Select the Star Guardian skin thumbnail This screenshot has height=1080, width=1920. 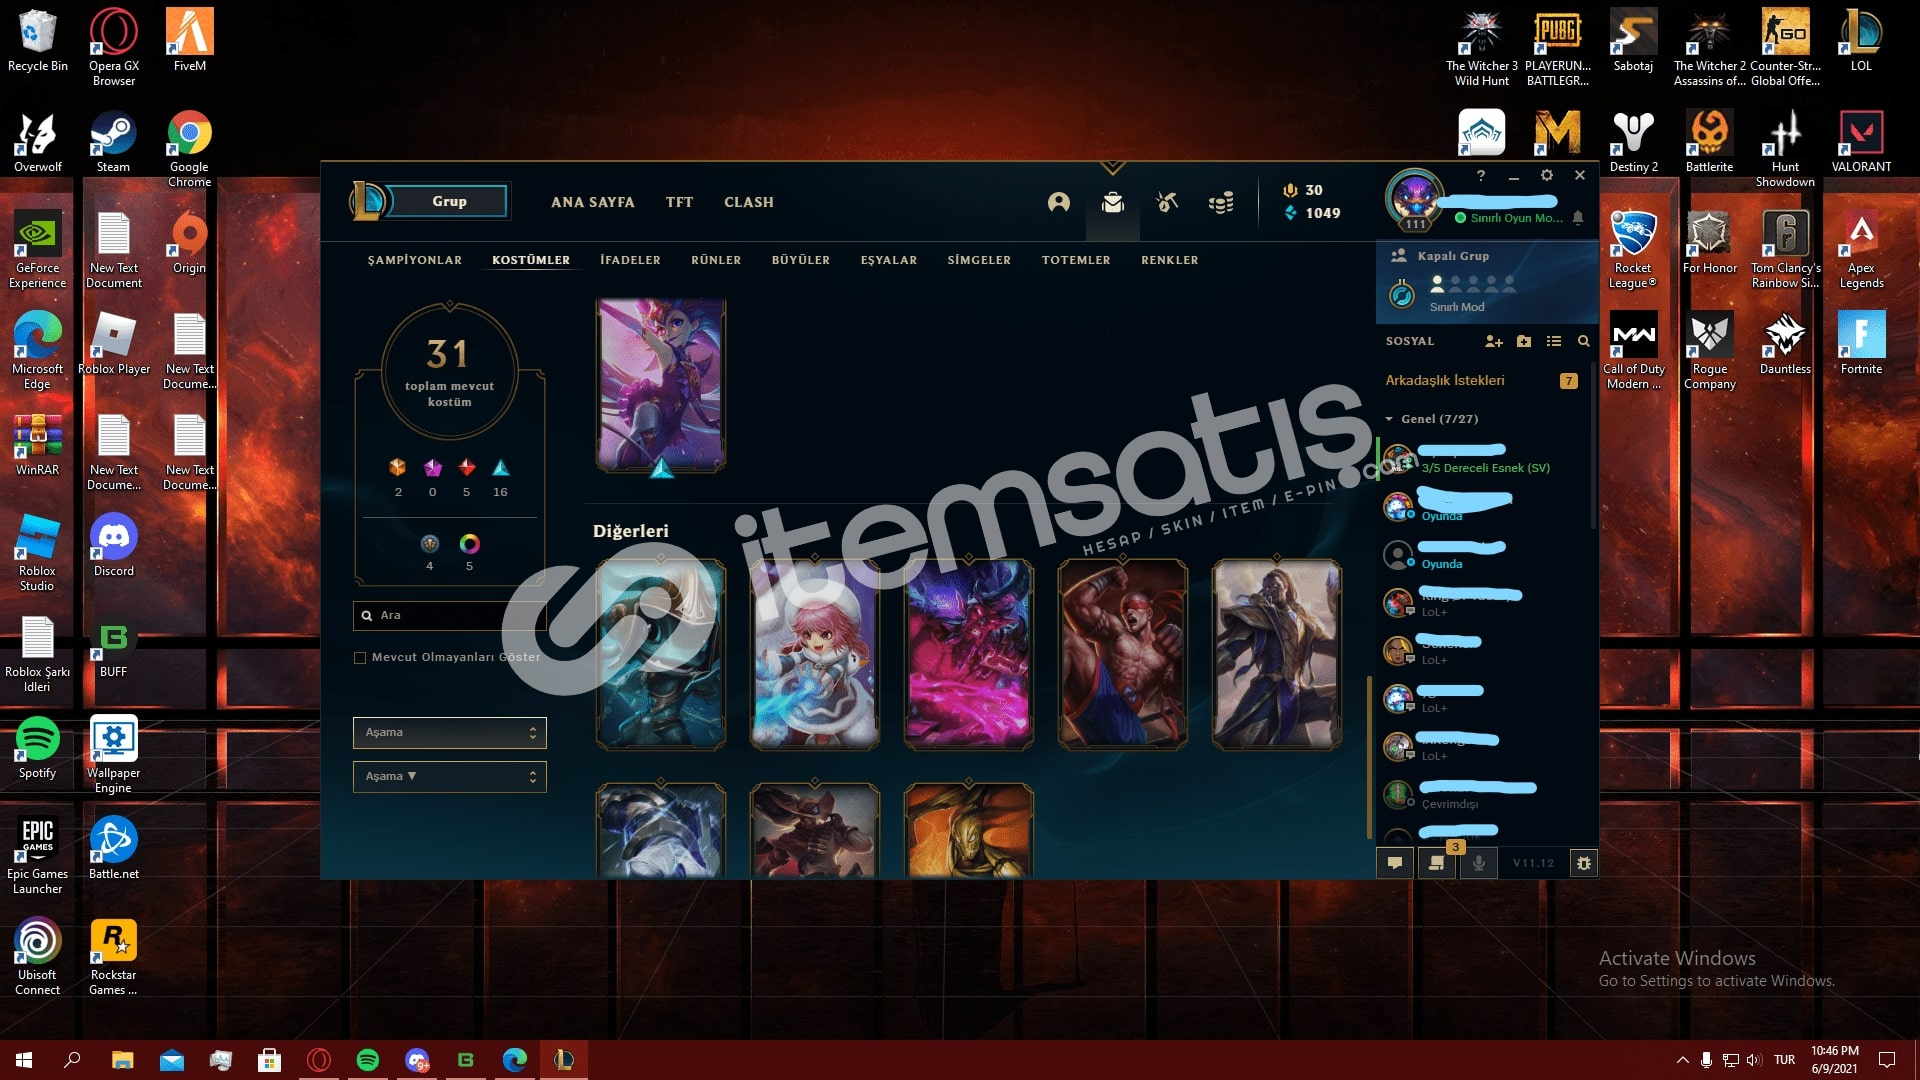click(x=661, y=385)
